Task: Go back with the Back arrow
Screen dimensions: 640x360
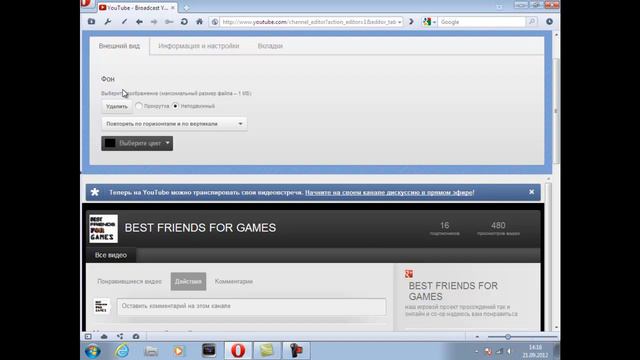Action: (139, 22)
